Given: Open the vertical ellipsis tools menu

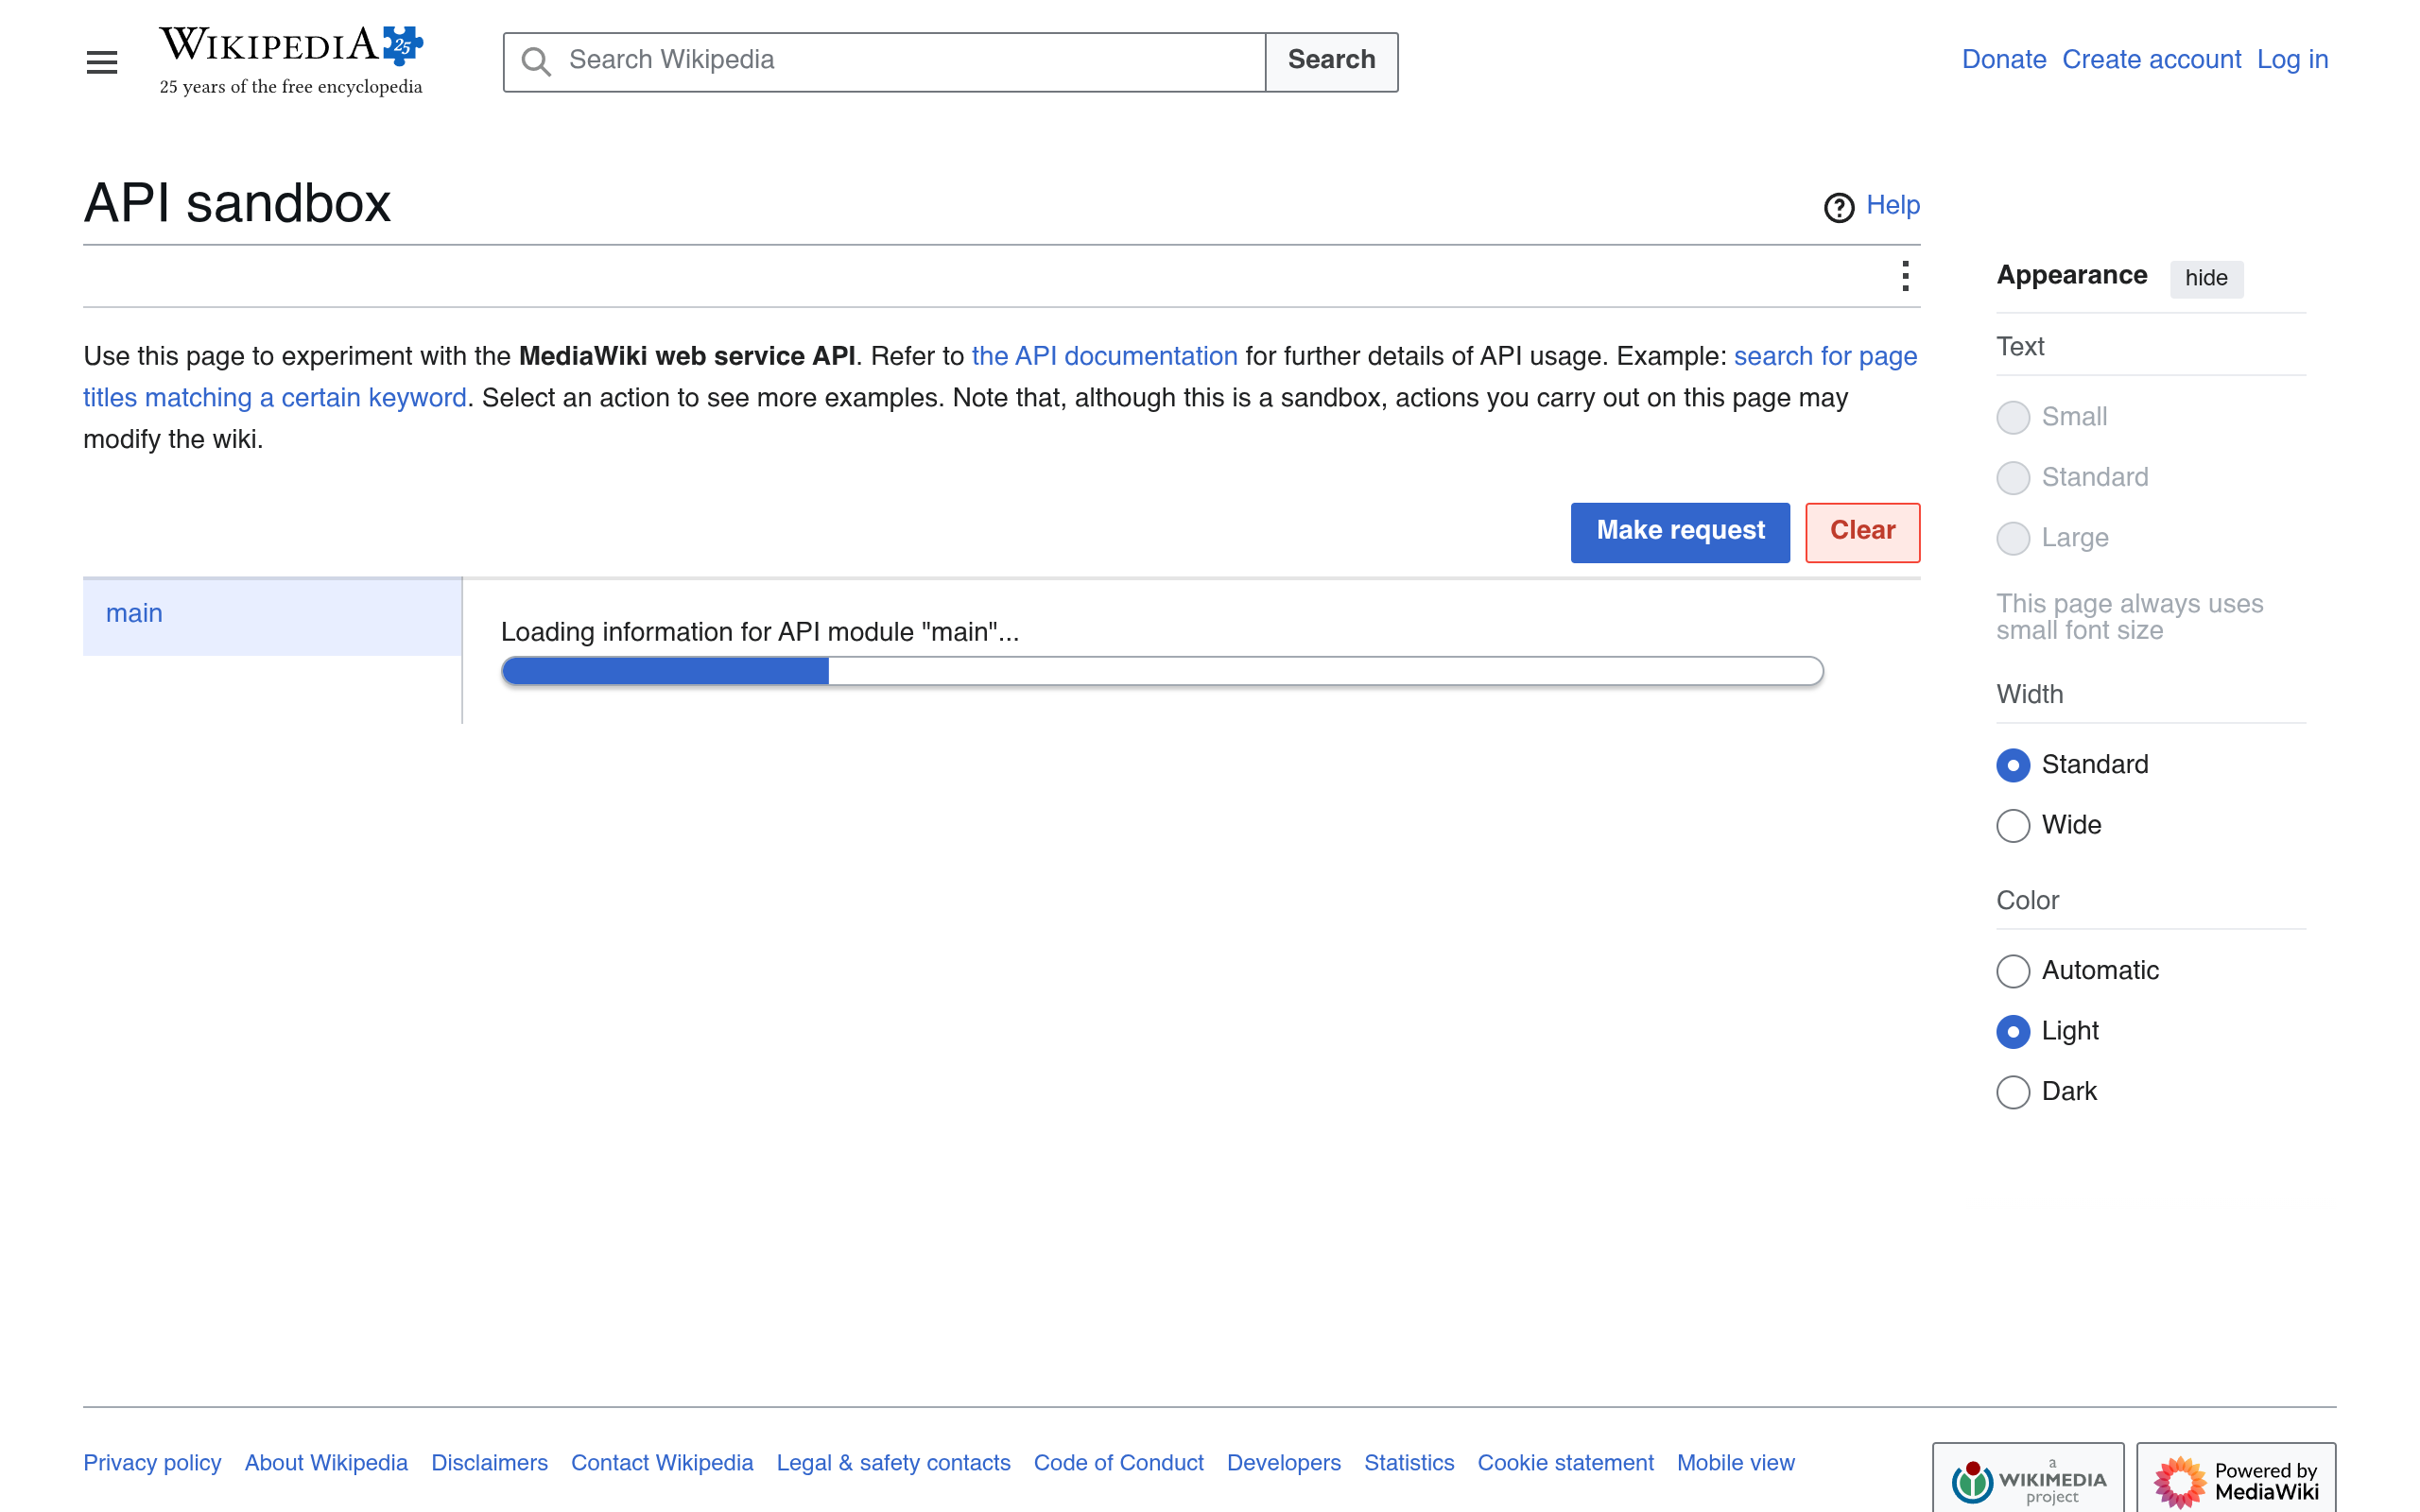Looking at the screenshot, I should [x=1905, y=276].
